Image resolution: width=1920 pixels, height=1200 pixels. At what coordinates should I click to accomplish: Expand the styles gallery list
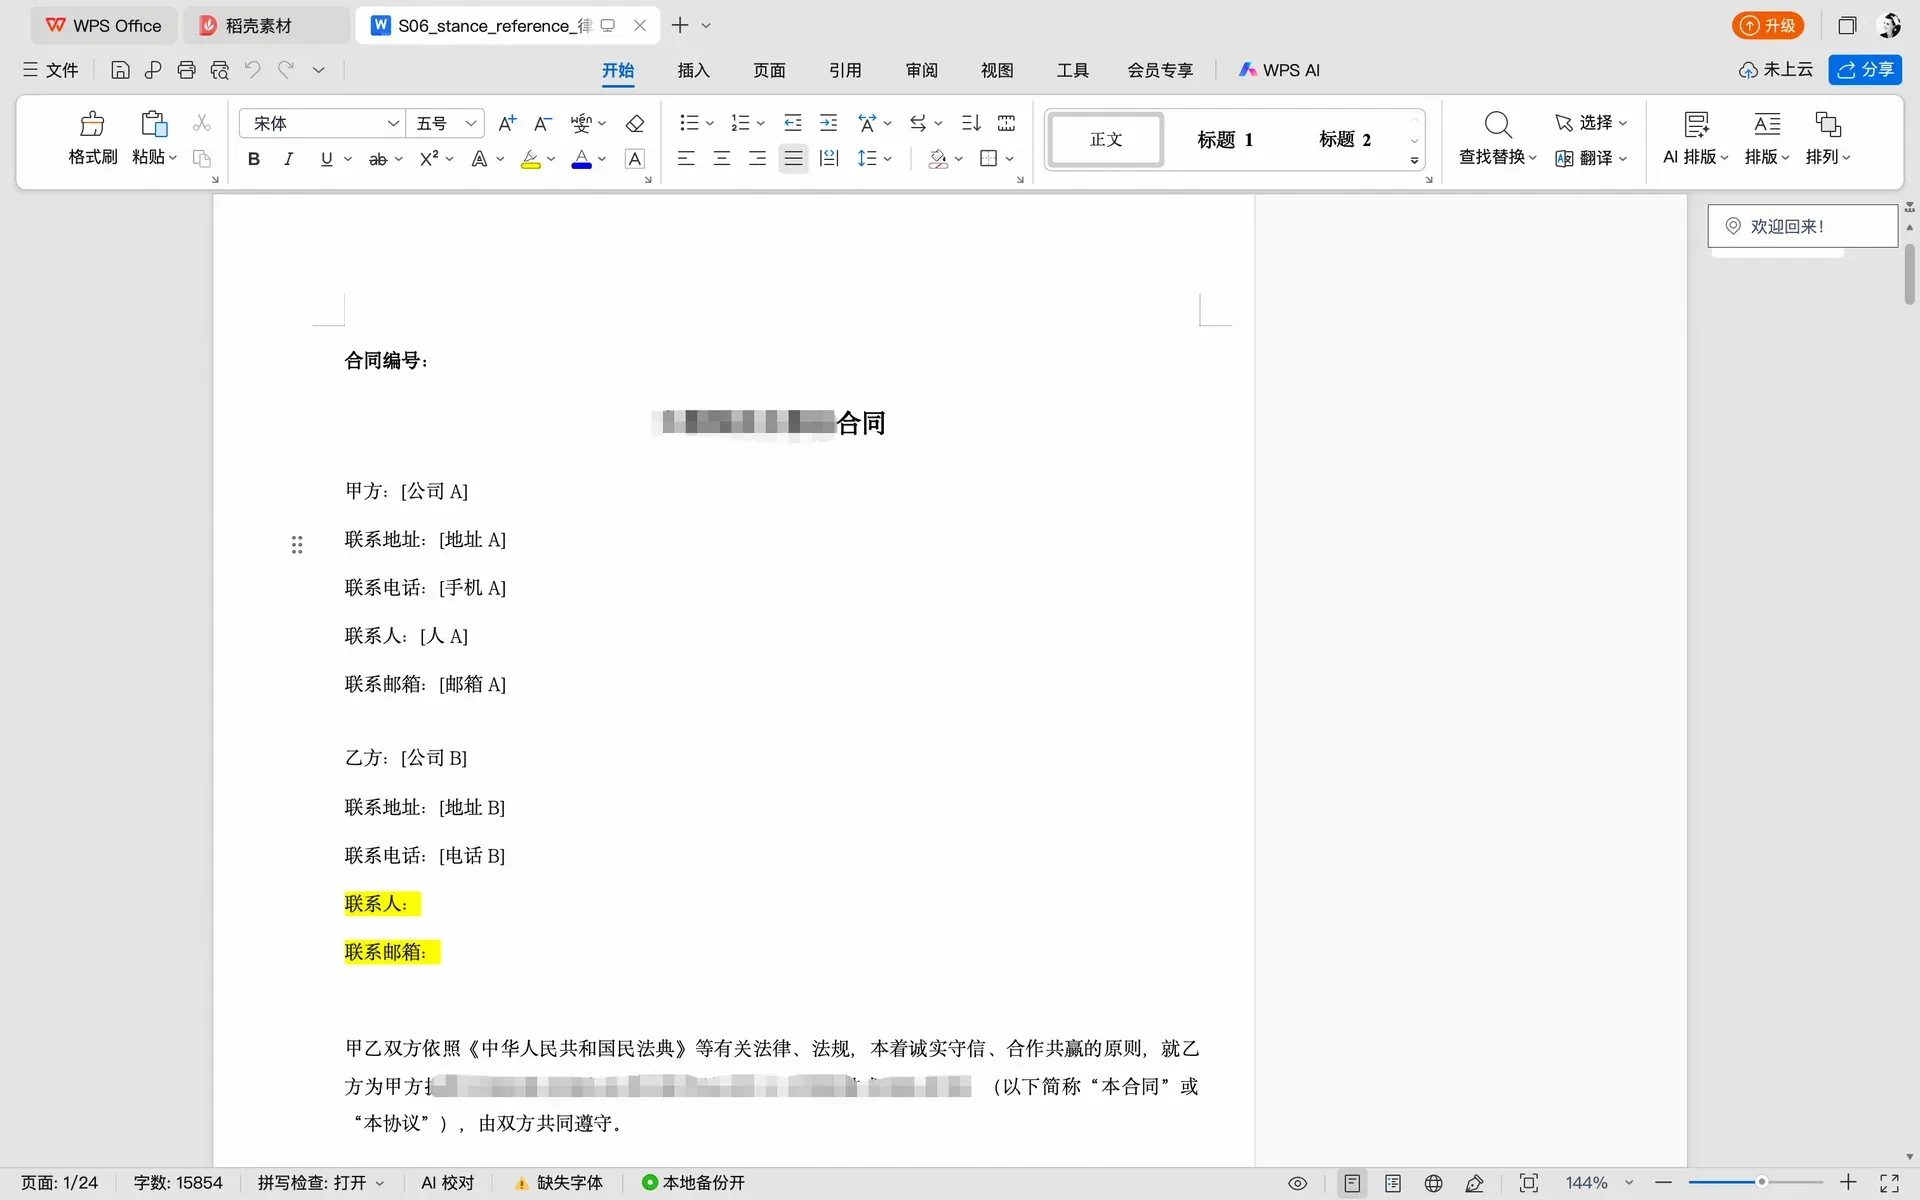click(1414, 160)
